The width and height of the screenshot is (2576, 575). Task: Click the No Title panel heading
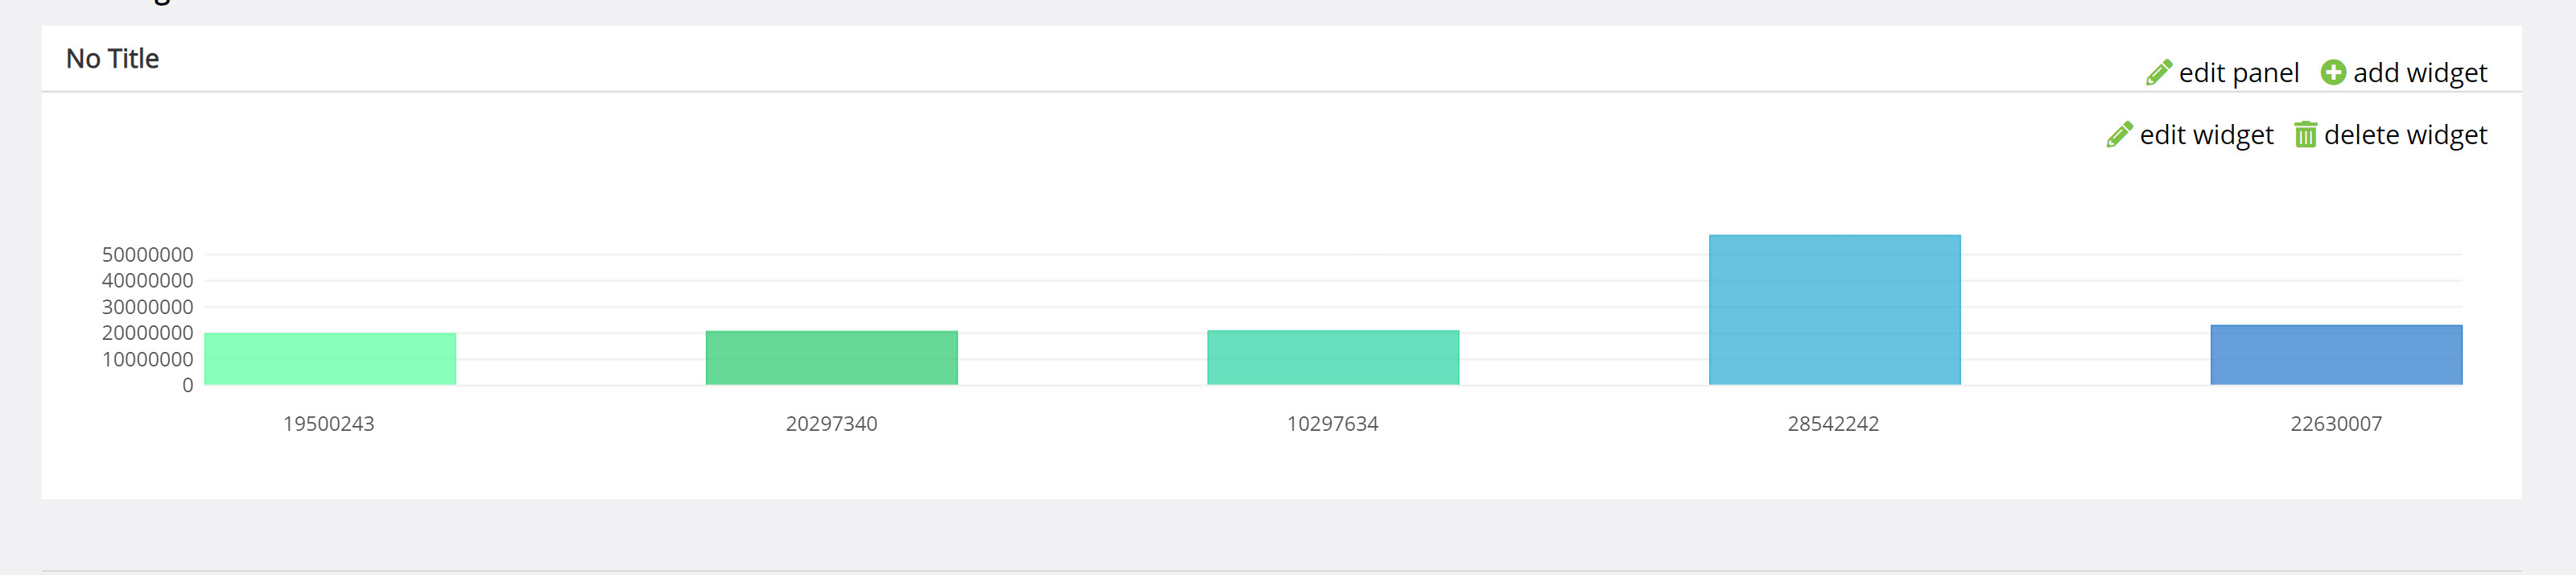coord(112,59)
